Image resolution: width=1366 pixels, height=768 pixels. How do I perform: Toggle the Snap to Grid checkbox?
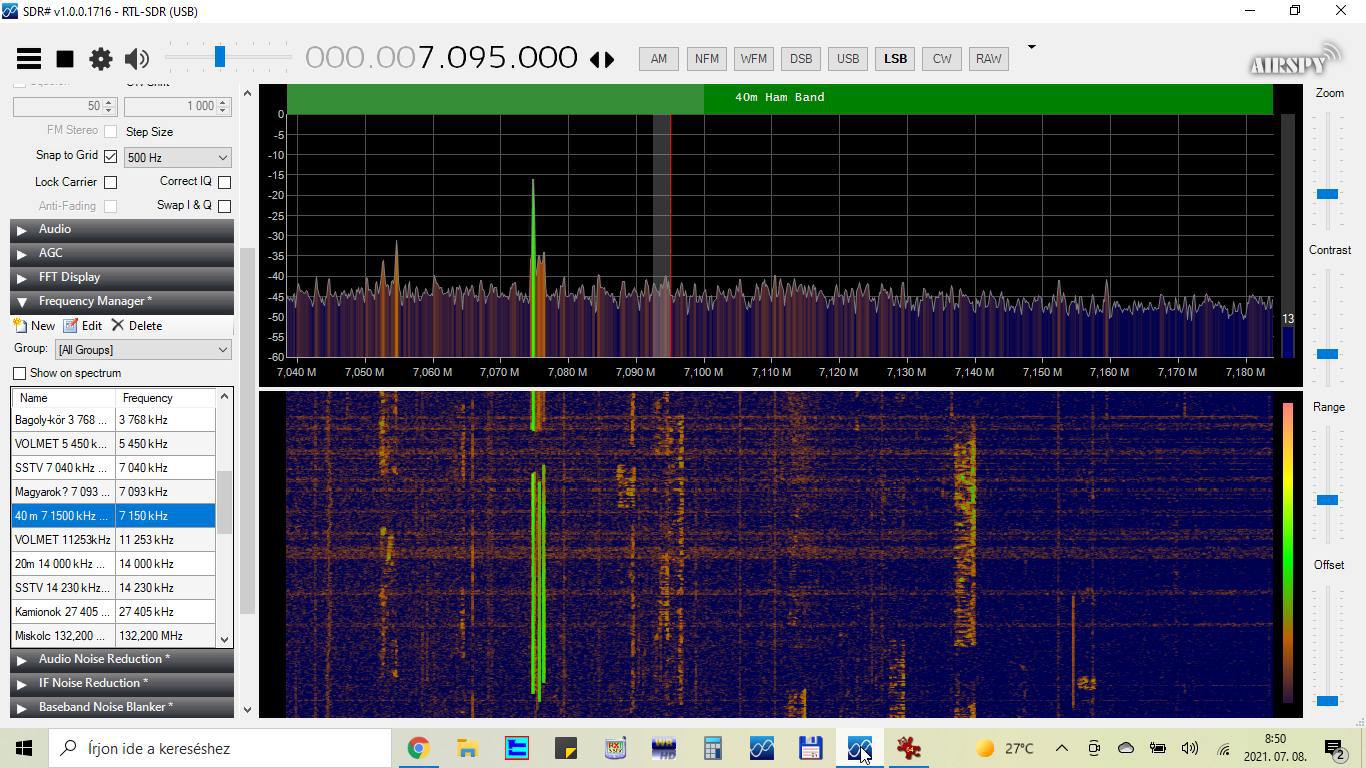[110, 156]
